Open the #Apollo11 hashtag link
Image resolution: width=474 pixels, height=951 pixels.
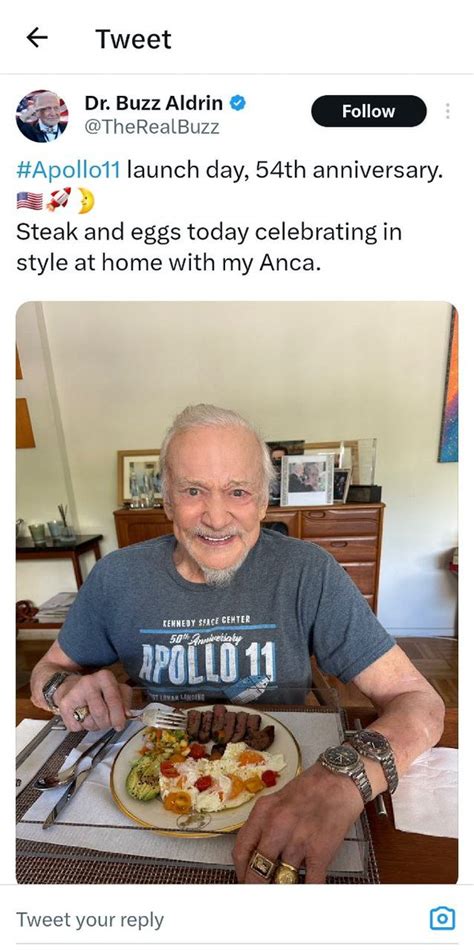(68, 170)
